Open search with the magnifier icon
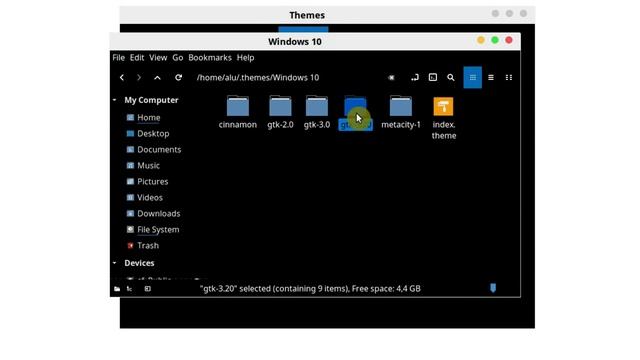 point(451,78)
